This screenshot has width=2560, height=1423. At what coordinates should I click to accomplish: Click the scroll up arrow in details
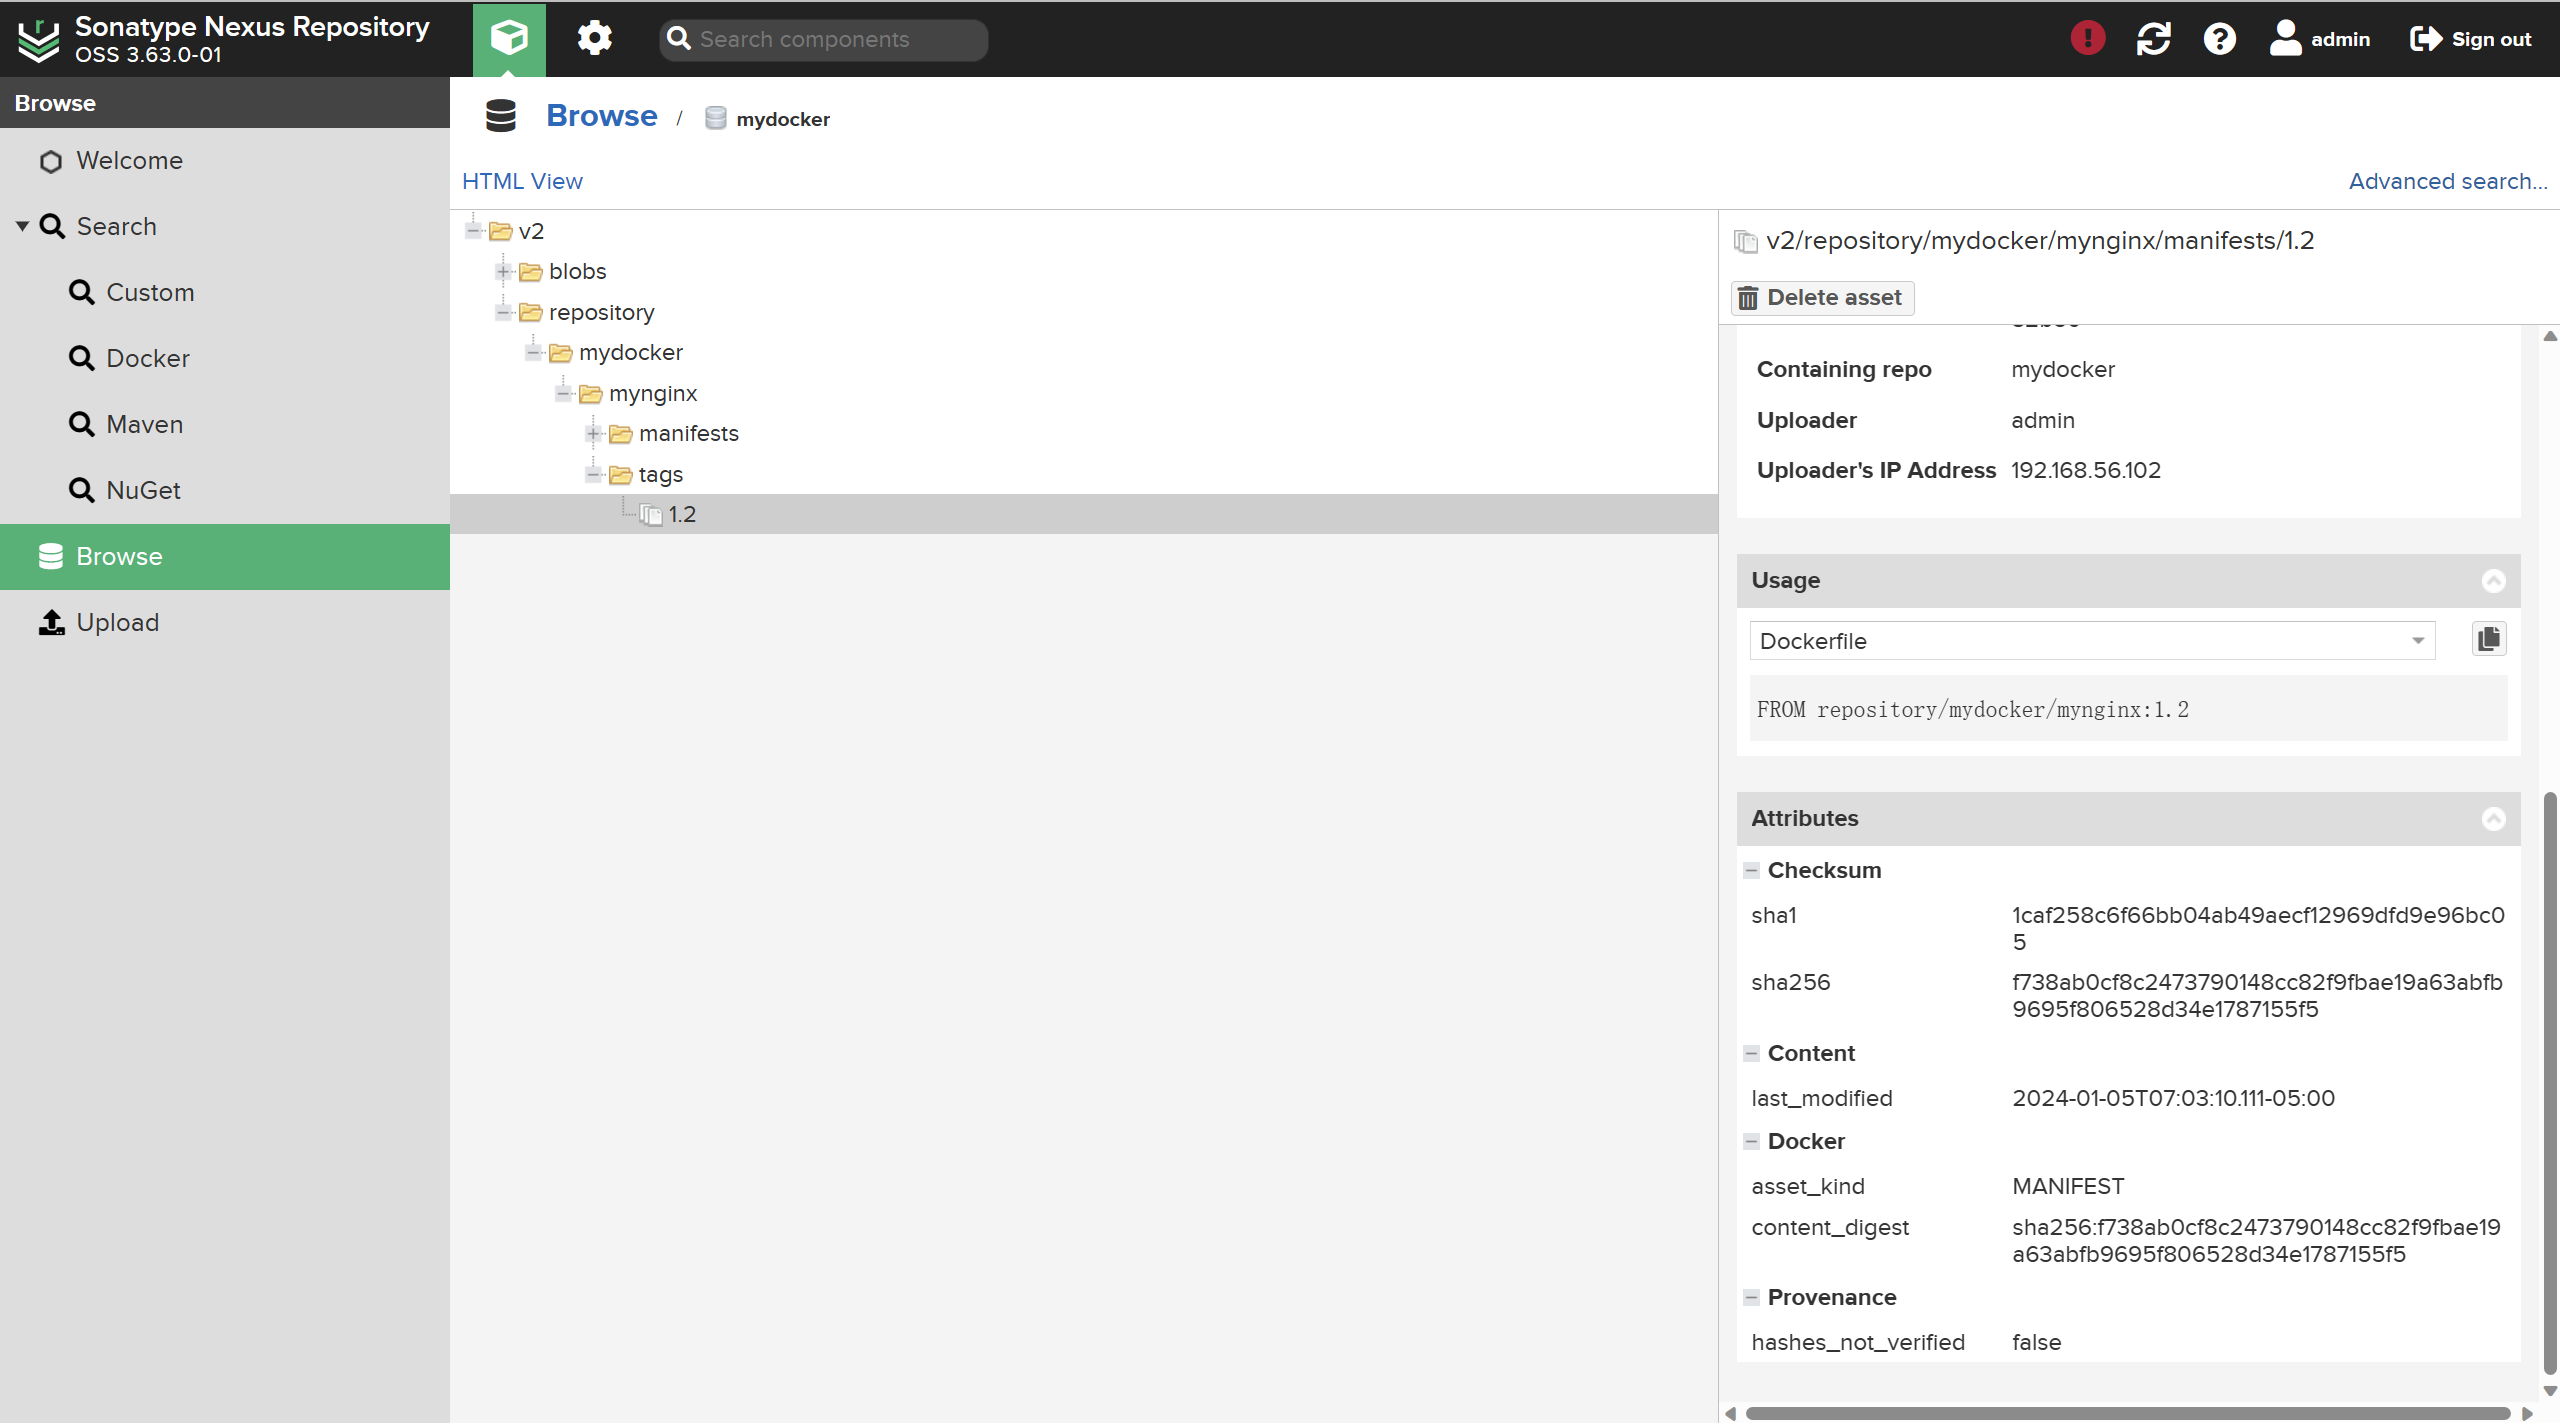click(x=2549, y=337)
